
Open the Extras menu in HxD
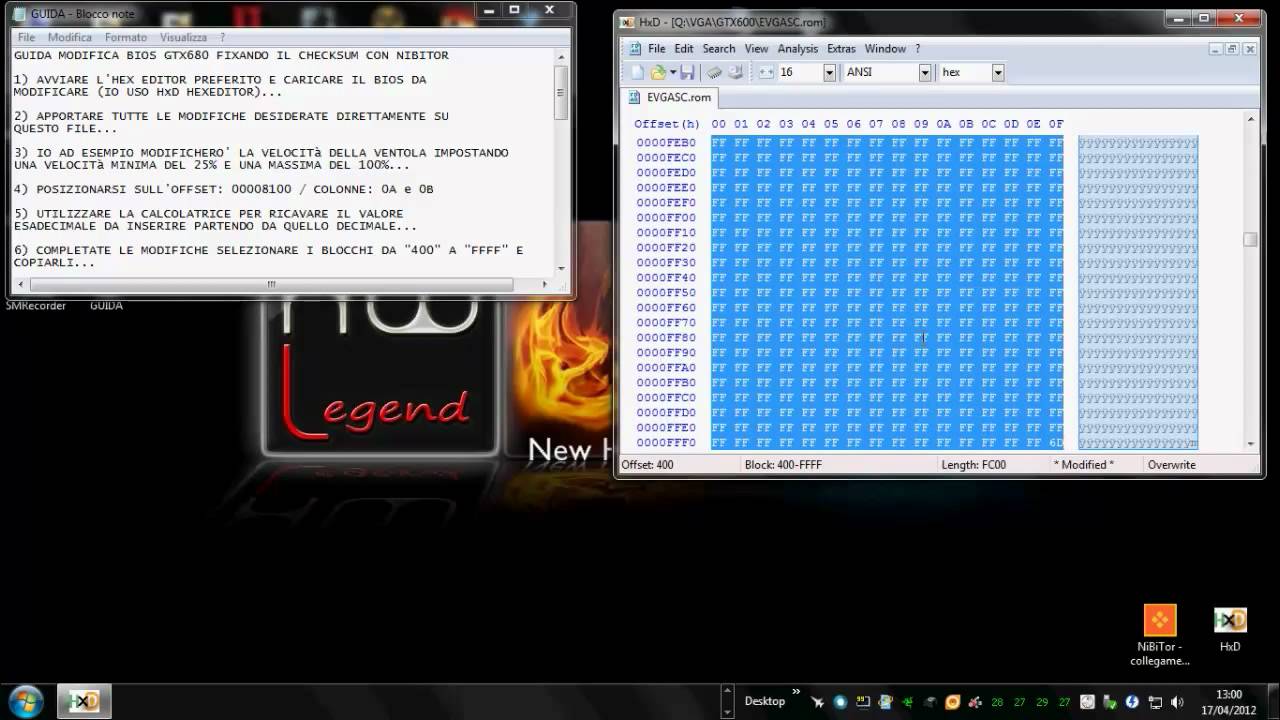pyautogui.click(x=841, y=48)
